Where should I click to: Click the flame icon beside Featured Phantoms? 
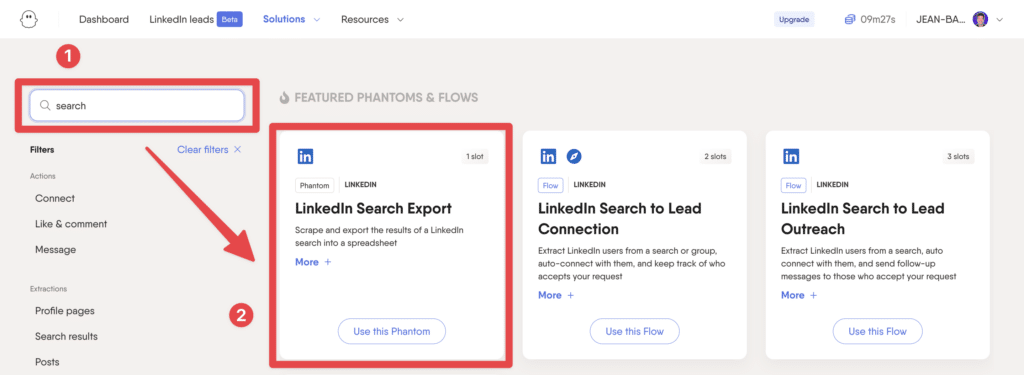pos(284,98)
